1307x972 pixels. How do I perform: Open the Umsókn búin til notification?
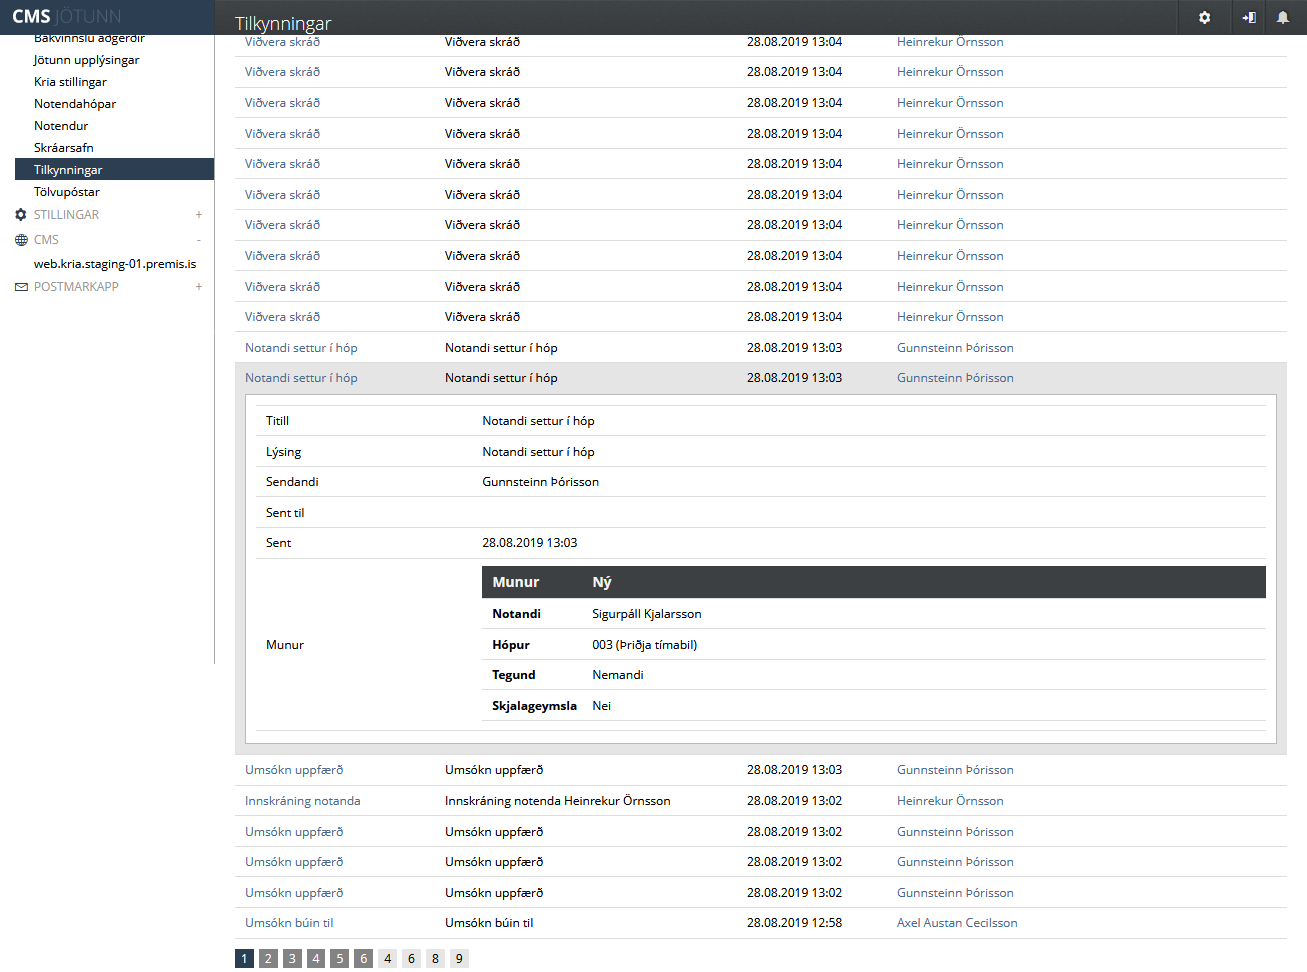point(289,923)
